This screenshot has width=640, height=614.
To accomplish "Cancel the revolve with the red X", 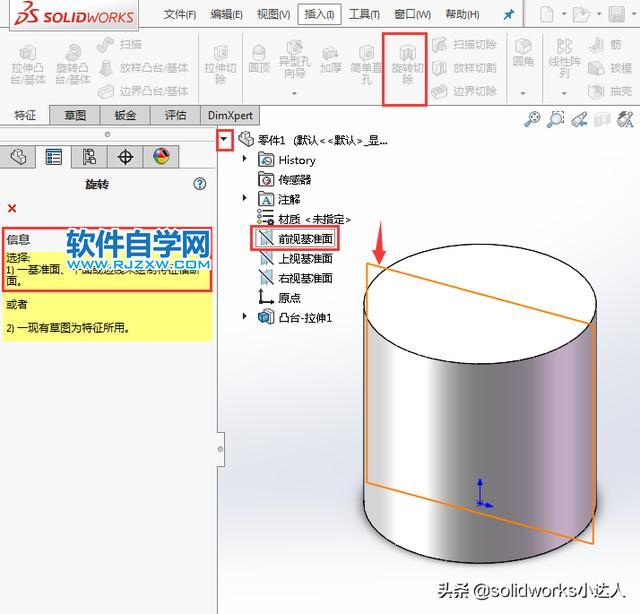I will click(12, 209).
